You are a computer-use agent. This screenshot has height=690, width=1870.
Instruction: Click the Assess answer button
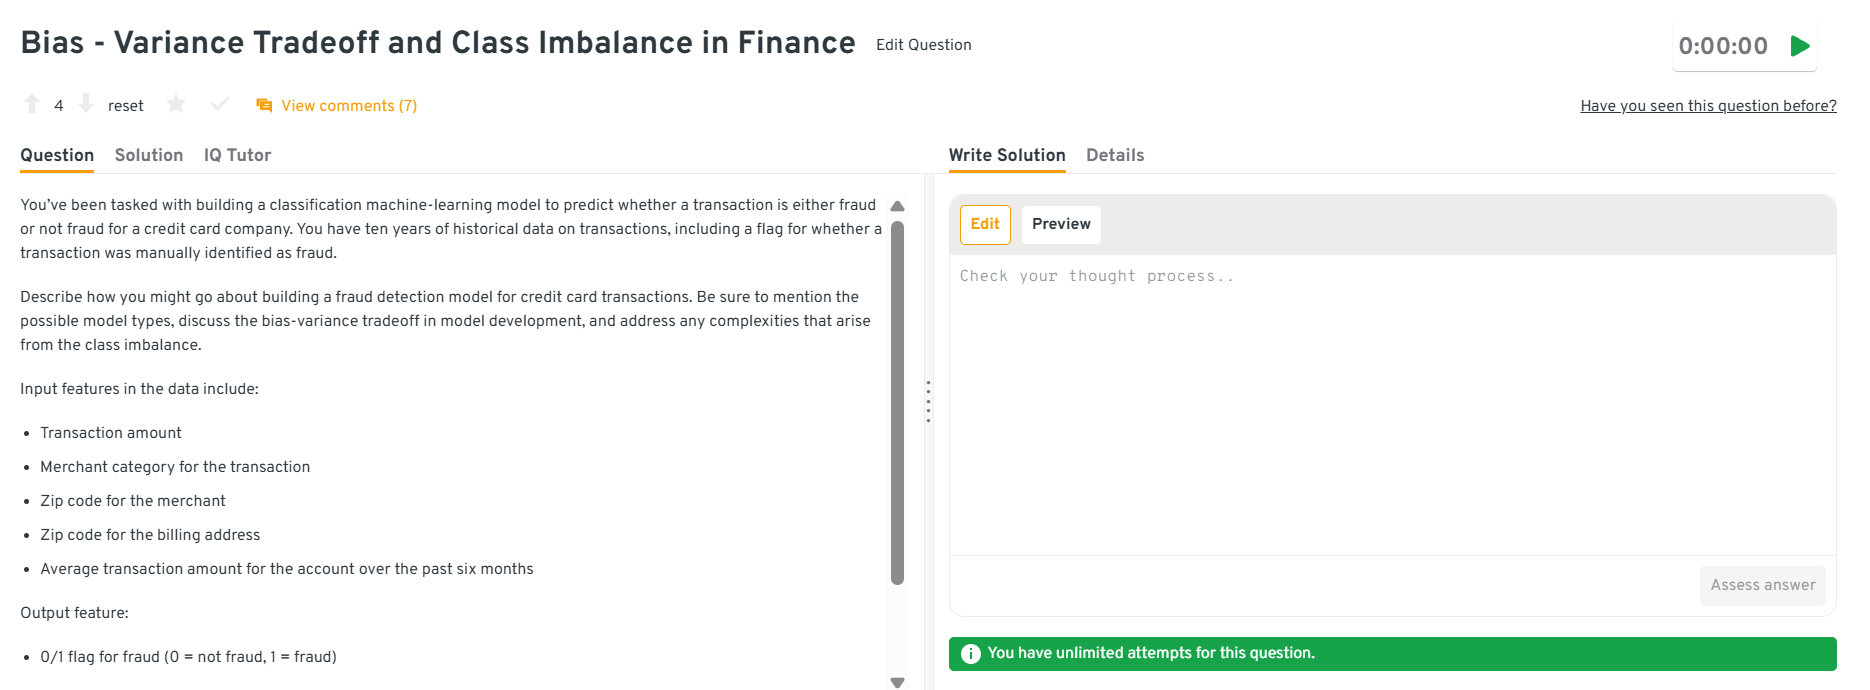pyautogui.click(x=1762, y=585)
